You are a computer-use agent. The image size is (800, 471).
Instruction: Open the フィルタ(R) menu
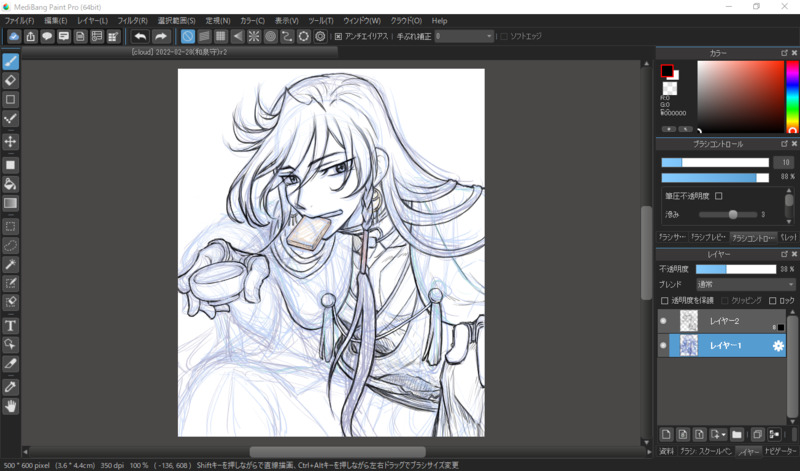click(x=132, y=21)
